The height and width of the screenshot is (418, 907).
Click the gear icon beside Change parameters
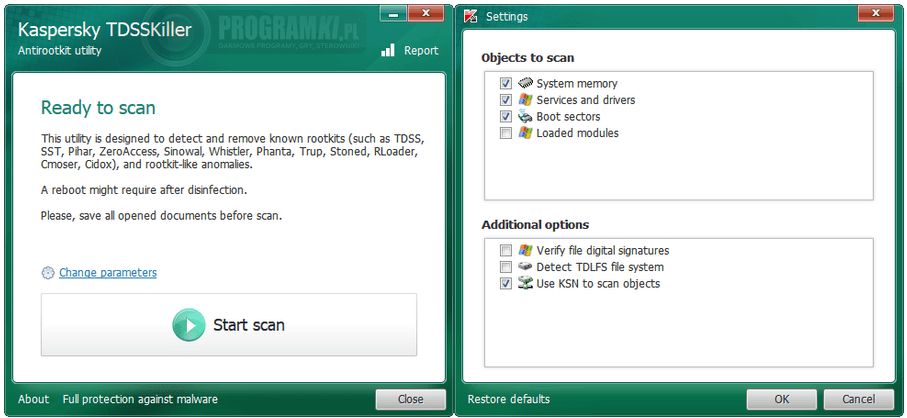(x=48, y=272)
